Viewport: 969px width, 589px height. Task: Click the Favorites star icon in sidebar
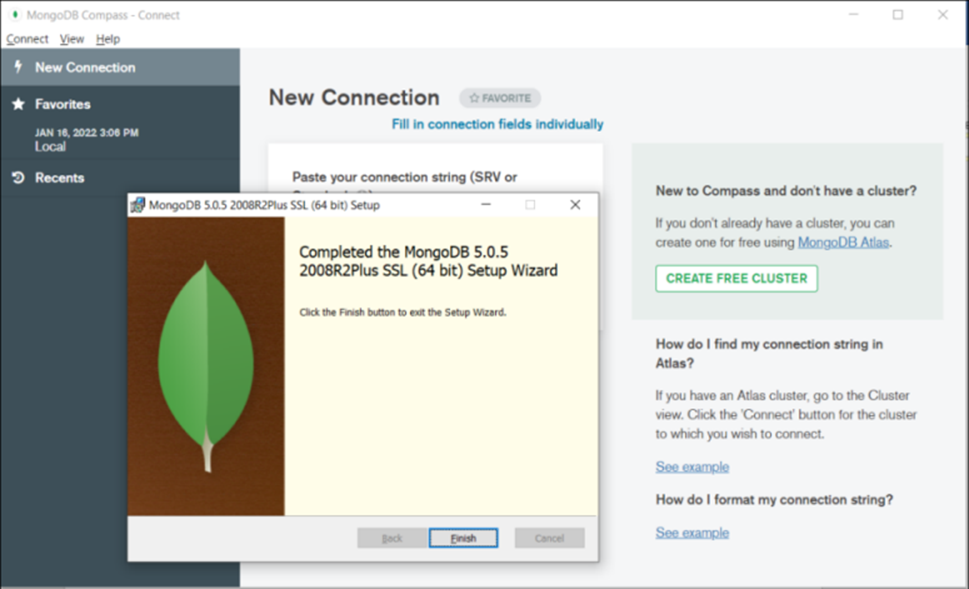click(19, 104)
